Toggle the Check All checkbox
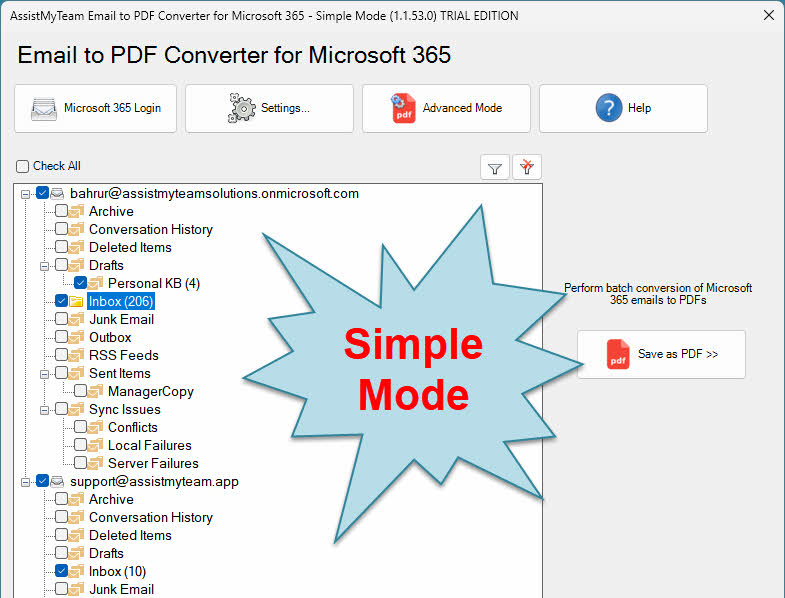785x598 pixels. tap(23, 166)
